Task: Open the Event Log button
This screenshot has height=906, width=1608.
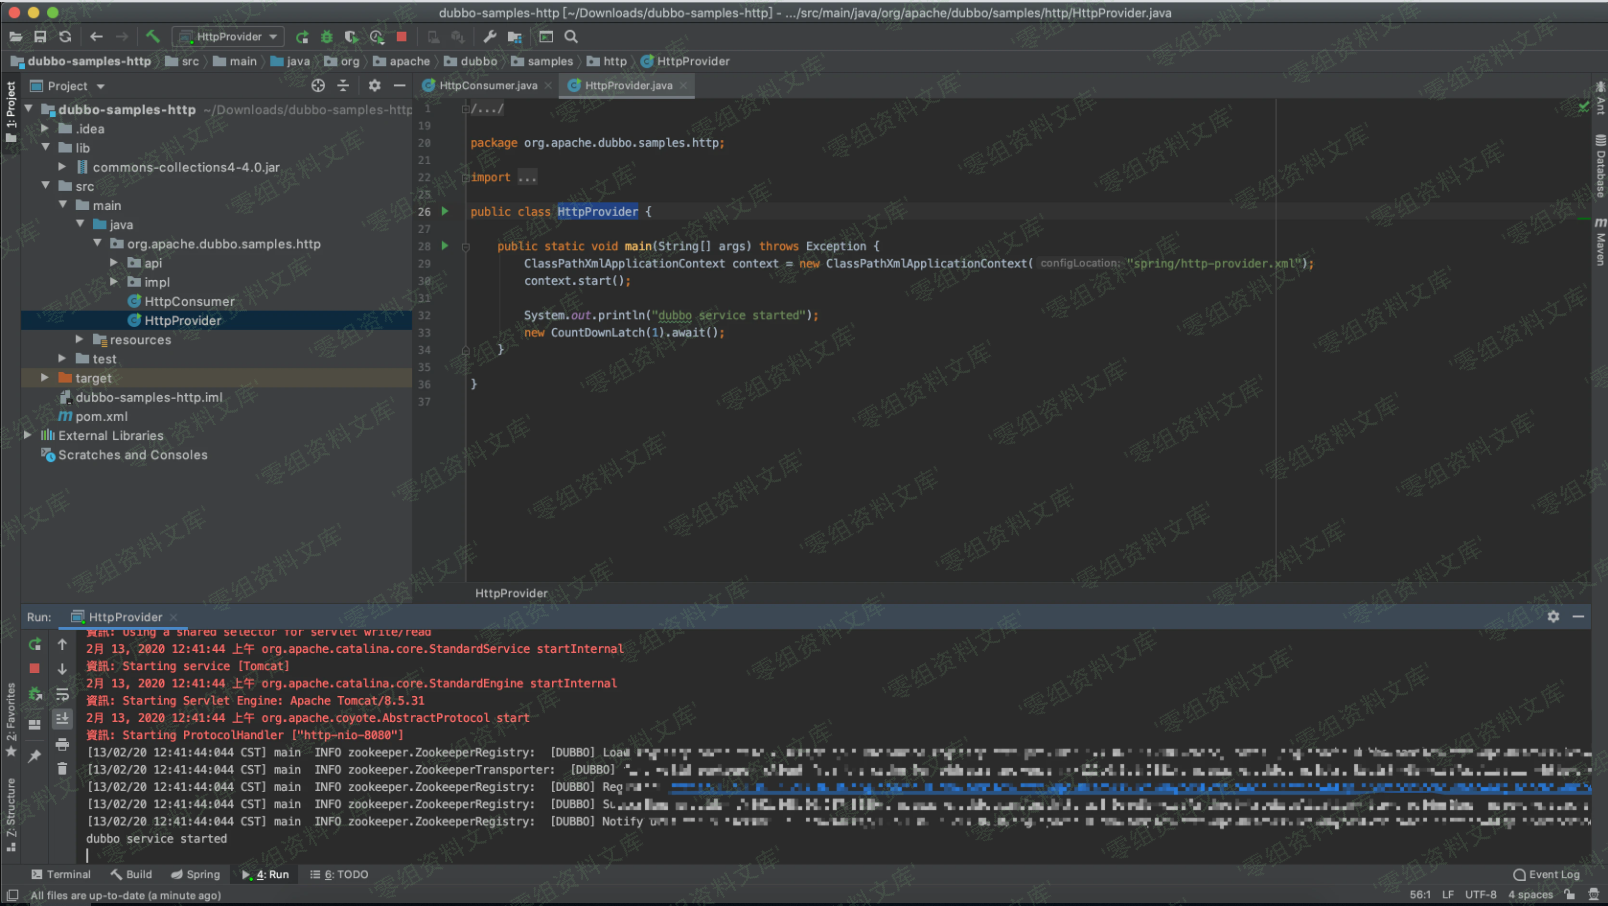Action: (x=1546, y=874)
